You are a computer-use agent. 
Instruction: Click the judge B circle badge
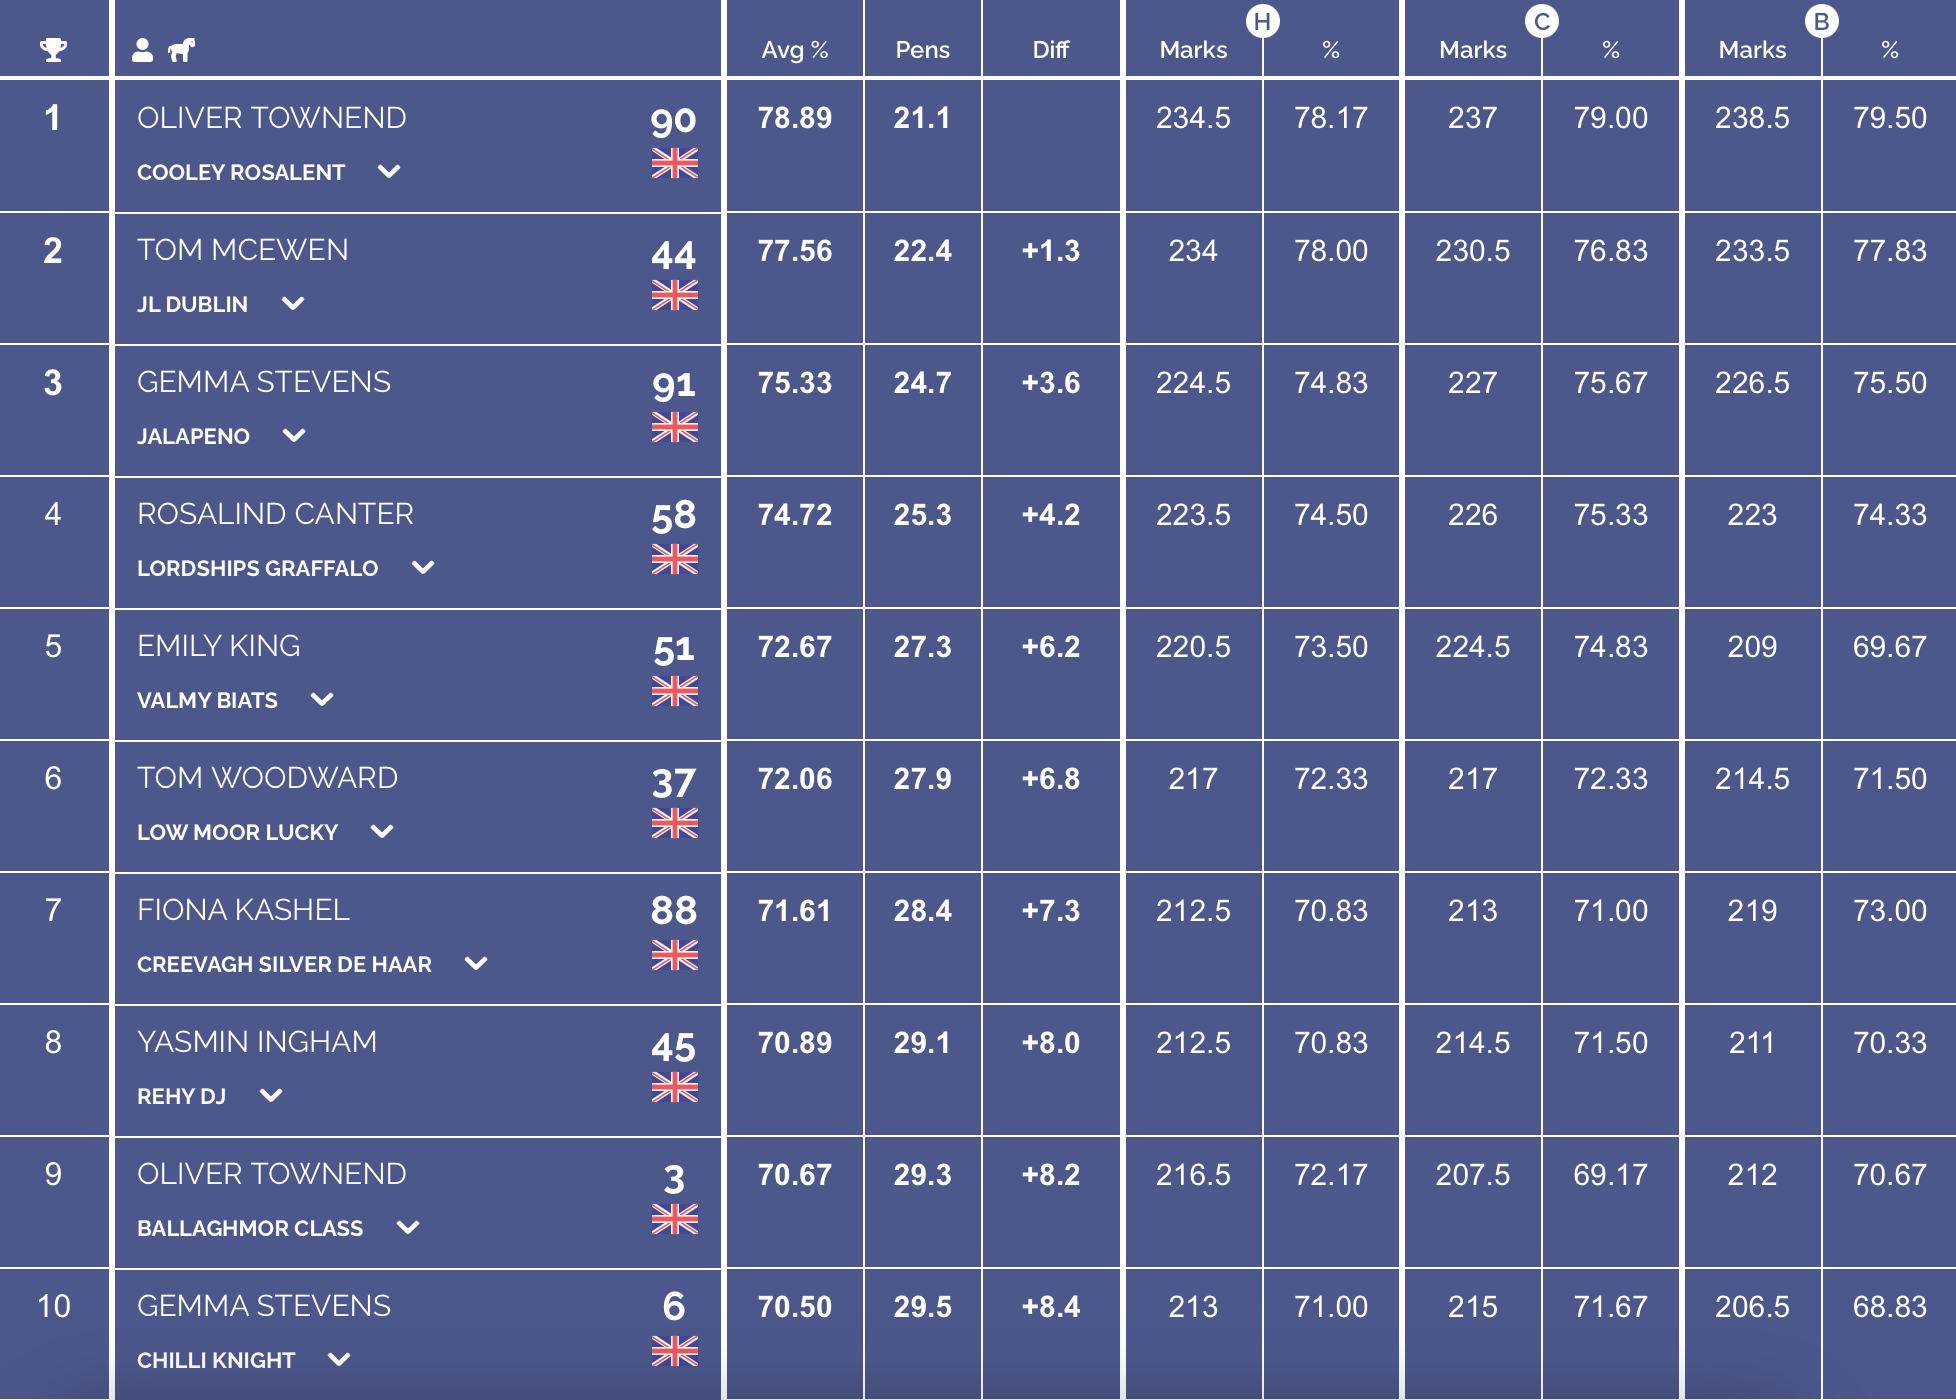pyautogui.click(x=1822, y=21)
